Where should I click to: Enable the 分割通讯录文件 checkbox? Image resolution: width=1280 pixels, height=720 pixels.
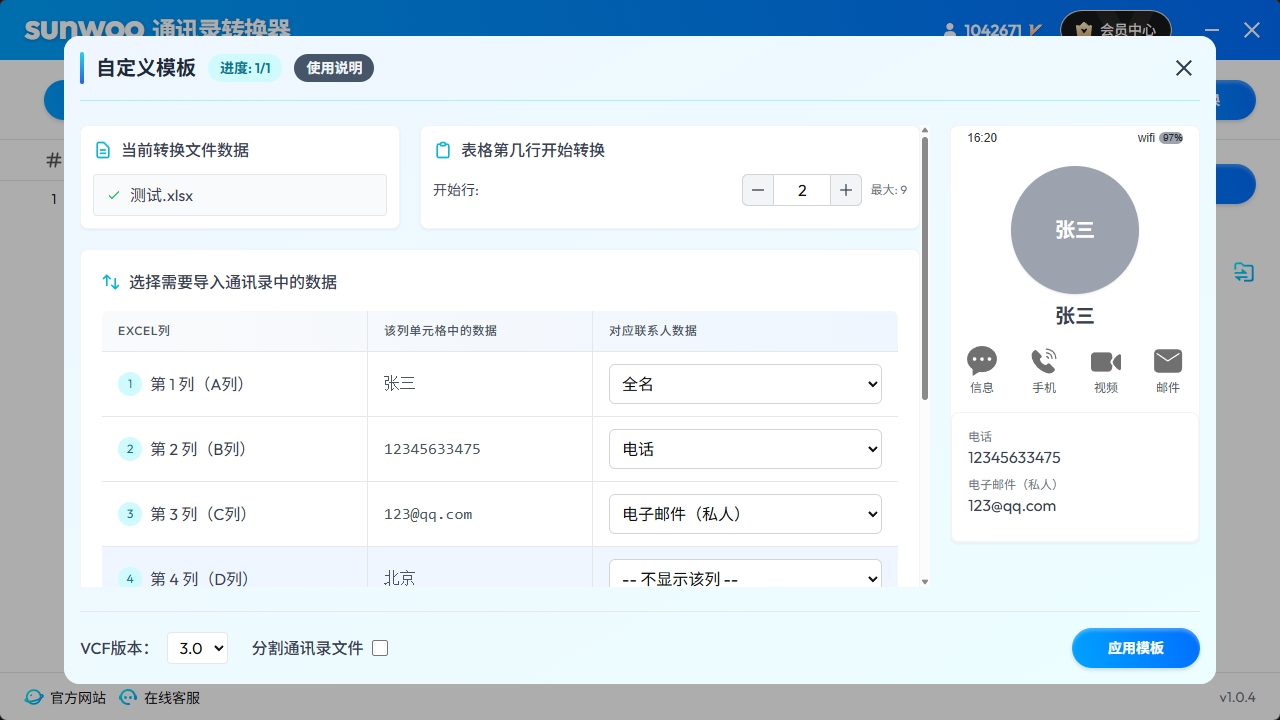380,648
